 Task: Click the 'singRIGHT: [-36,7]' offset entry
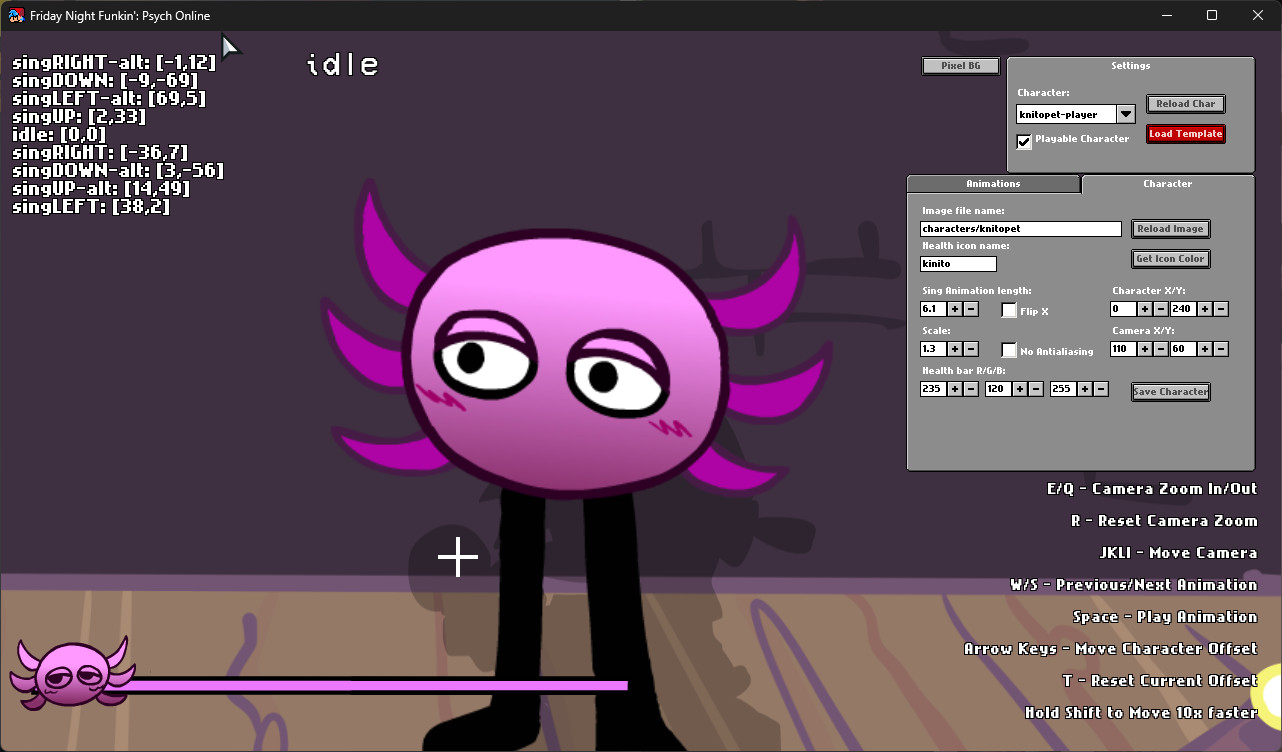pyautogui.click(x=100, y=153)
